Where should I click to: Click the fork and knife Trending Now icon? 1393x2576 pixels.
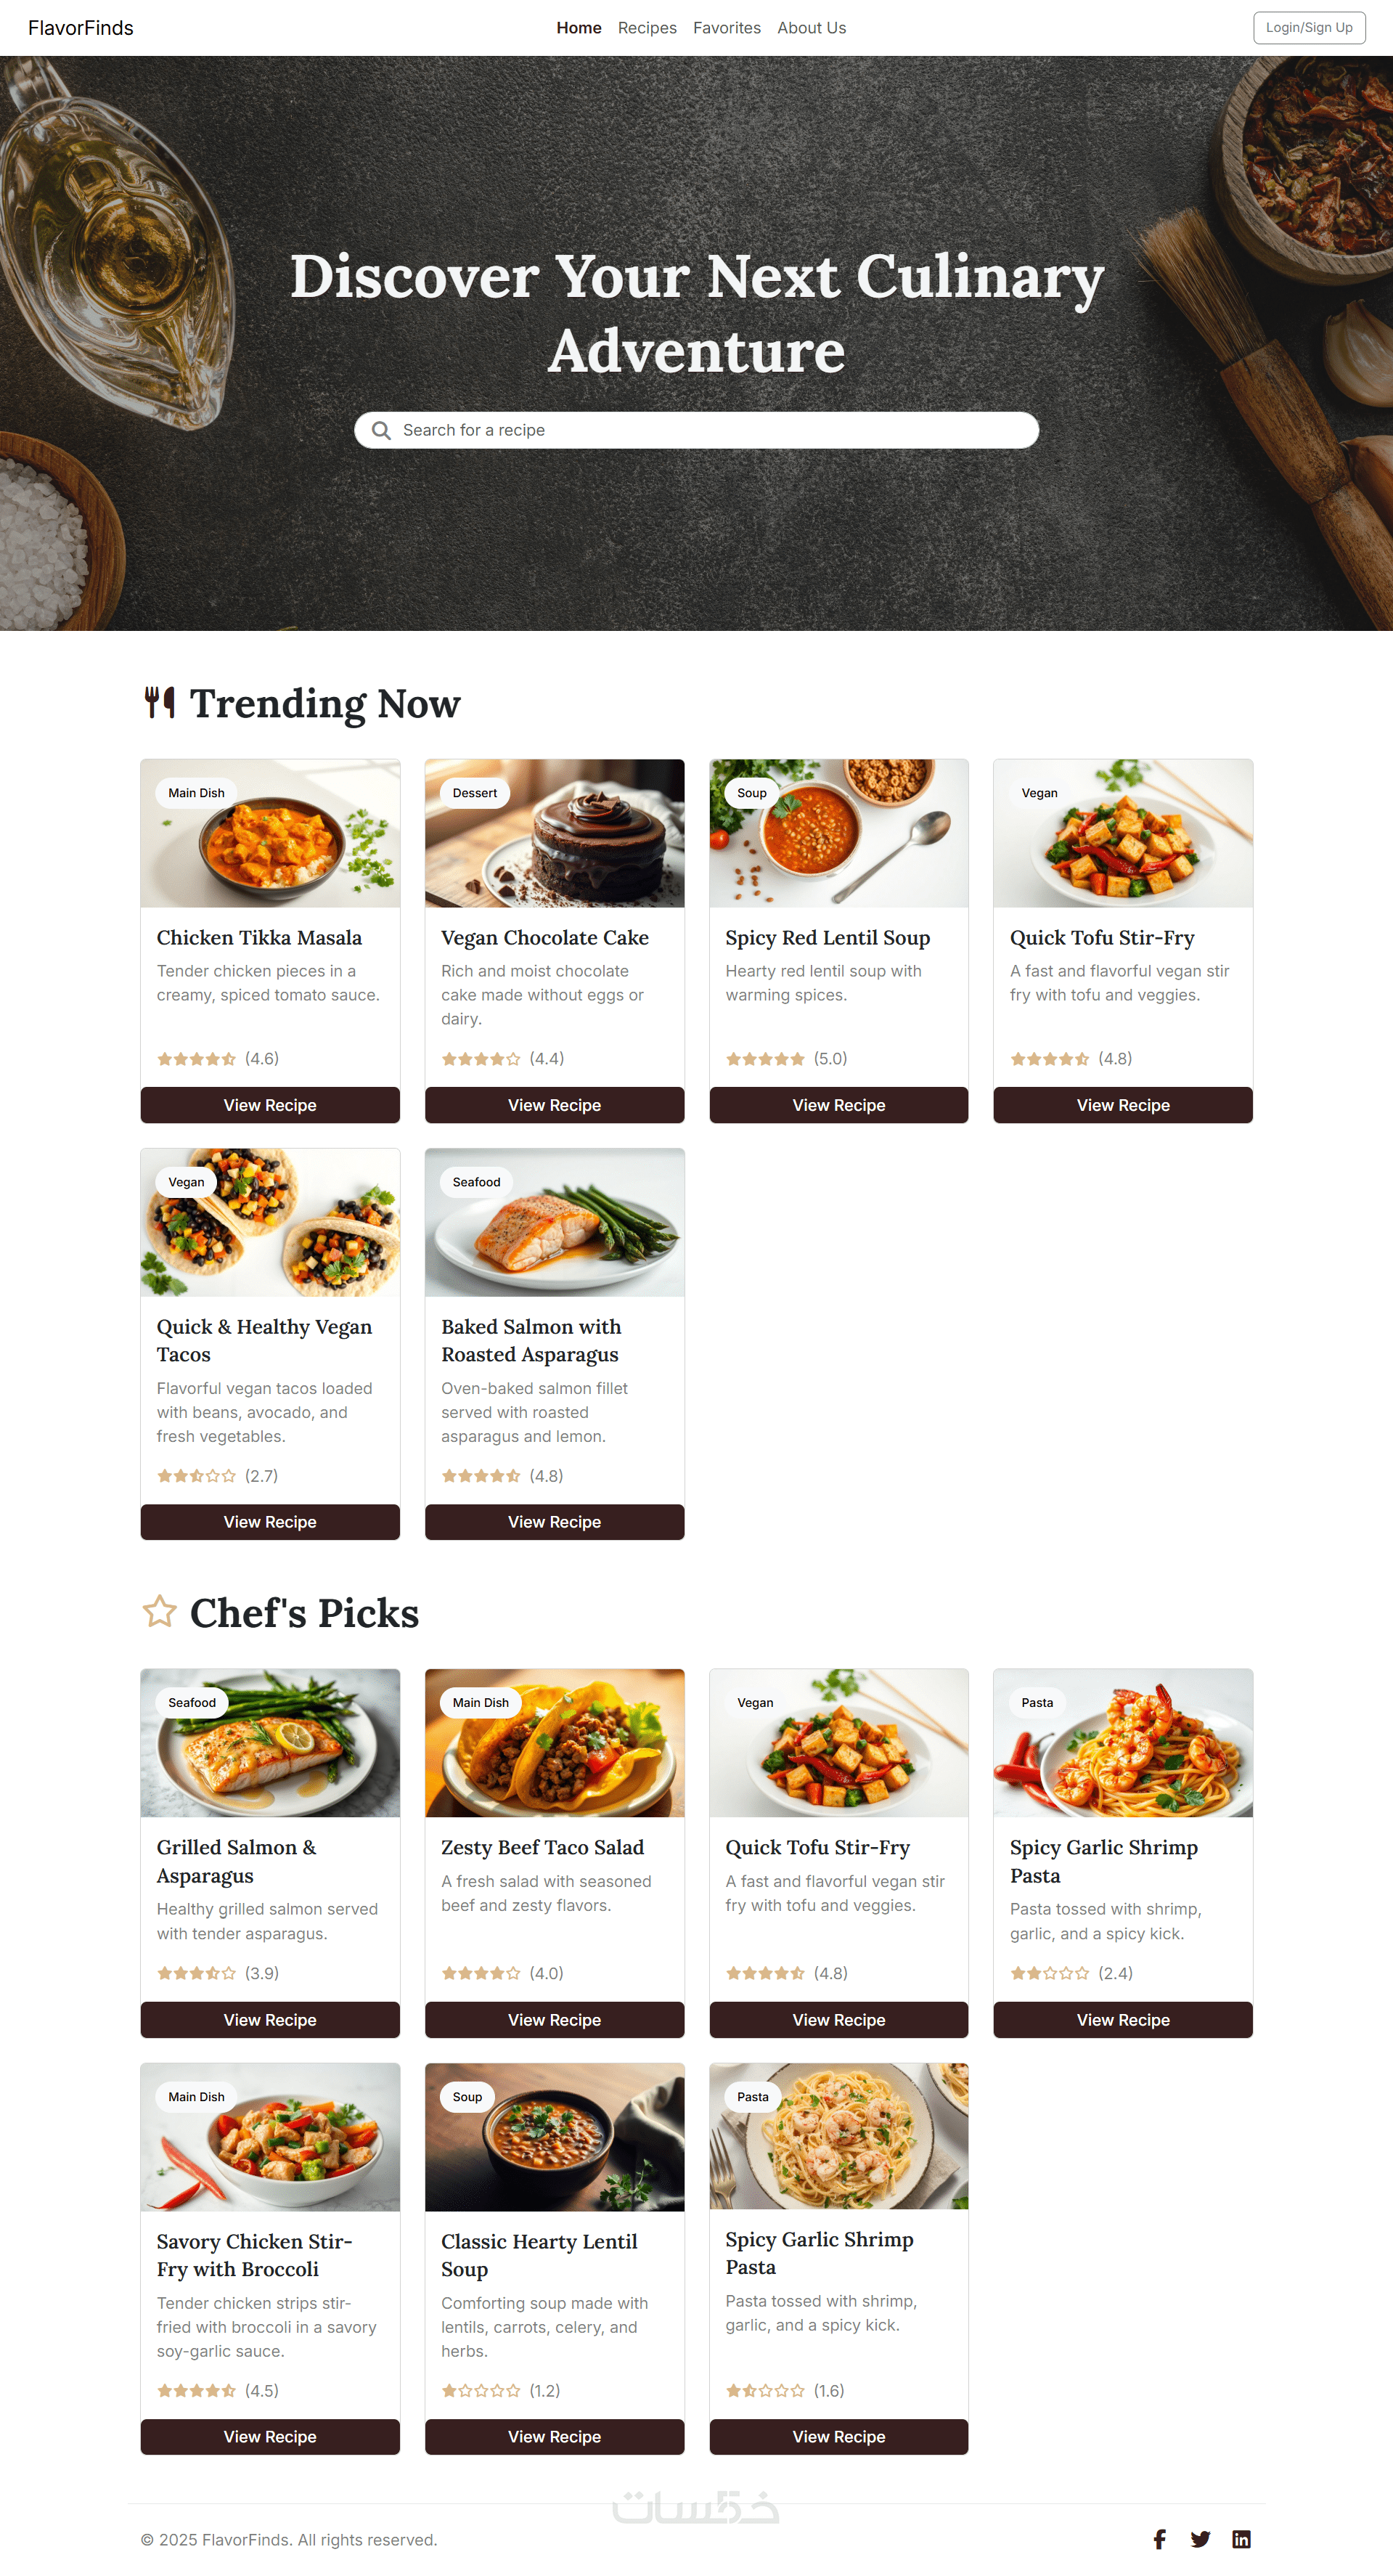pos(159,702)
